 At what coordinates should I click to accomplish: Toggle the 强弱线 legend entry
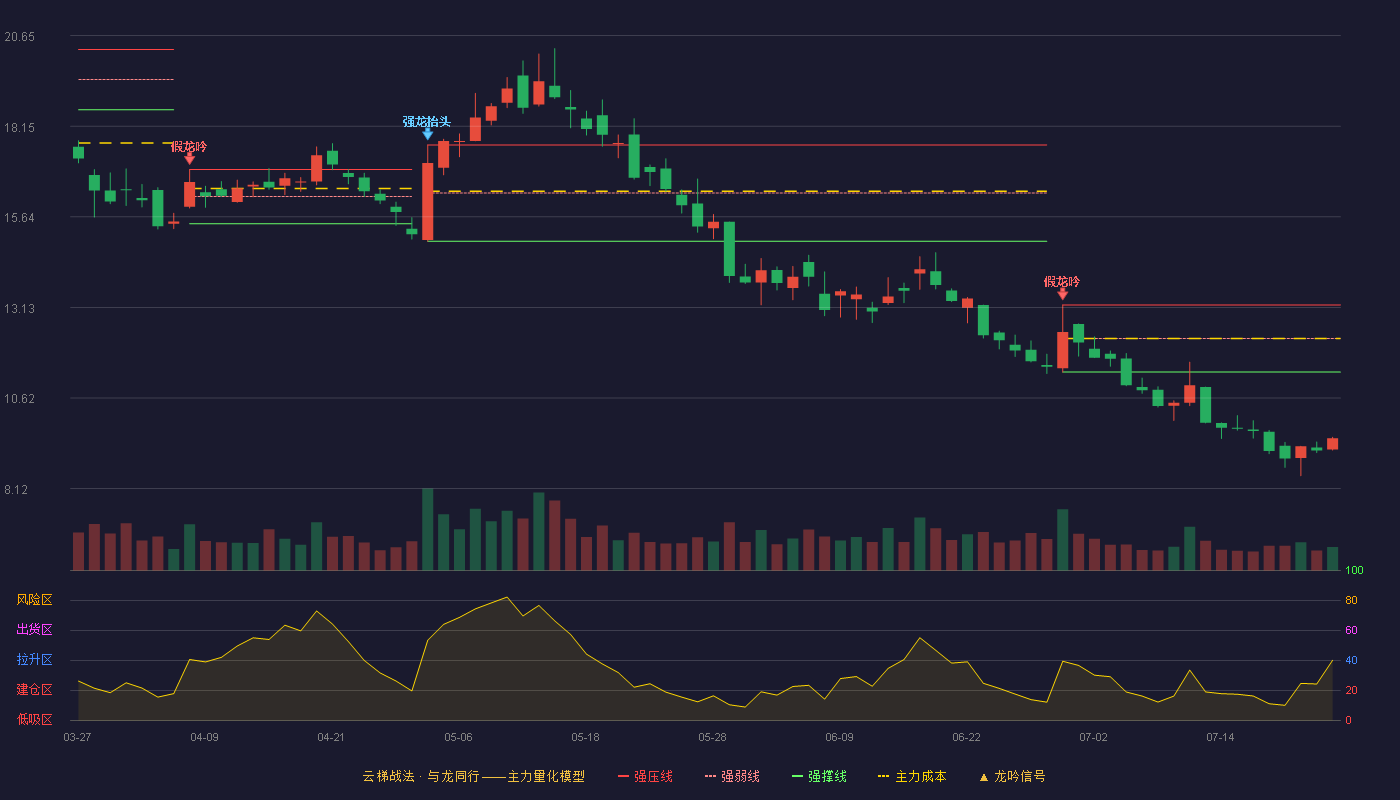(732, 776)
